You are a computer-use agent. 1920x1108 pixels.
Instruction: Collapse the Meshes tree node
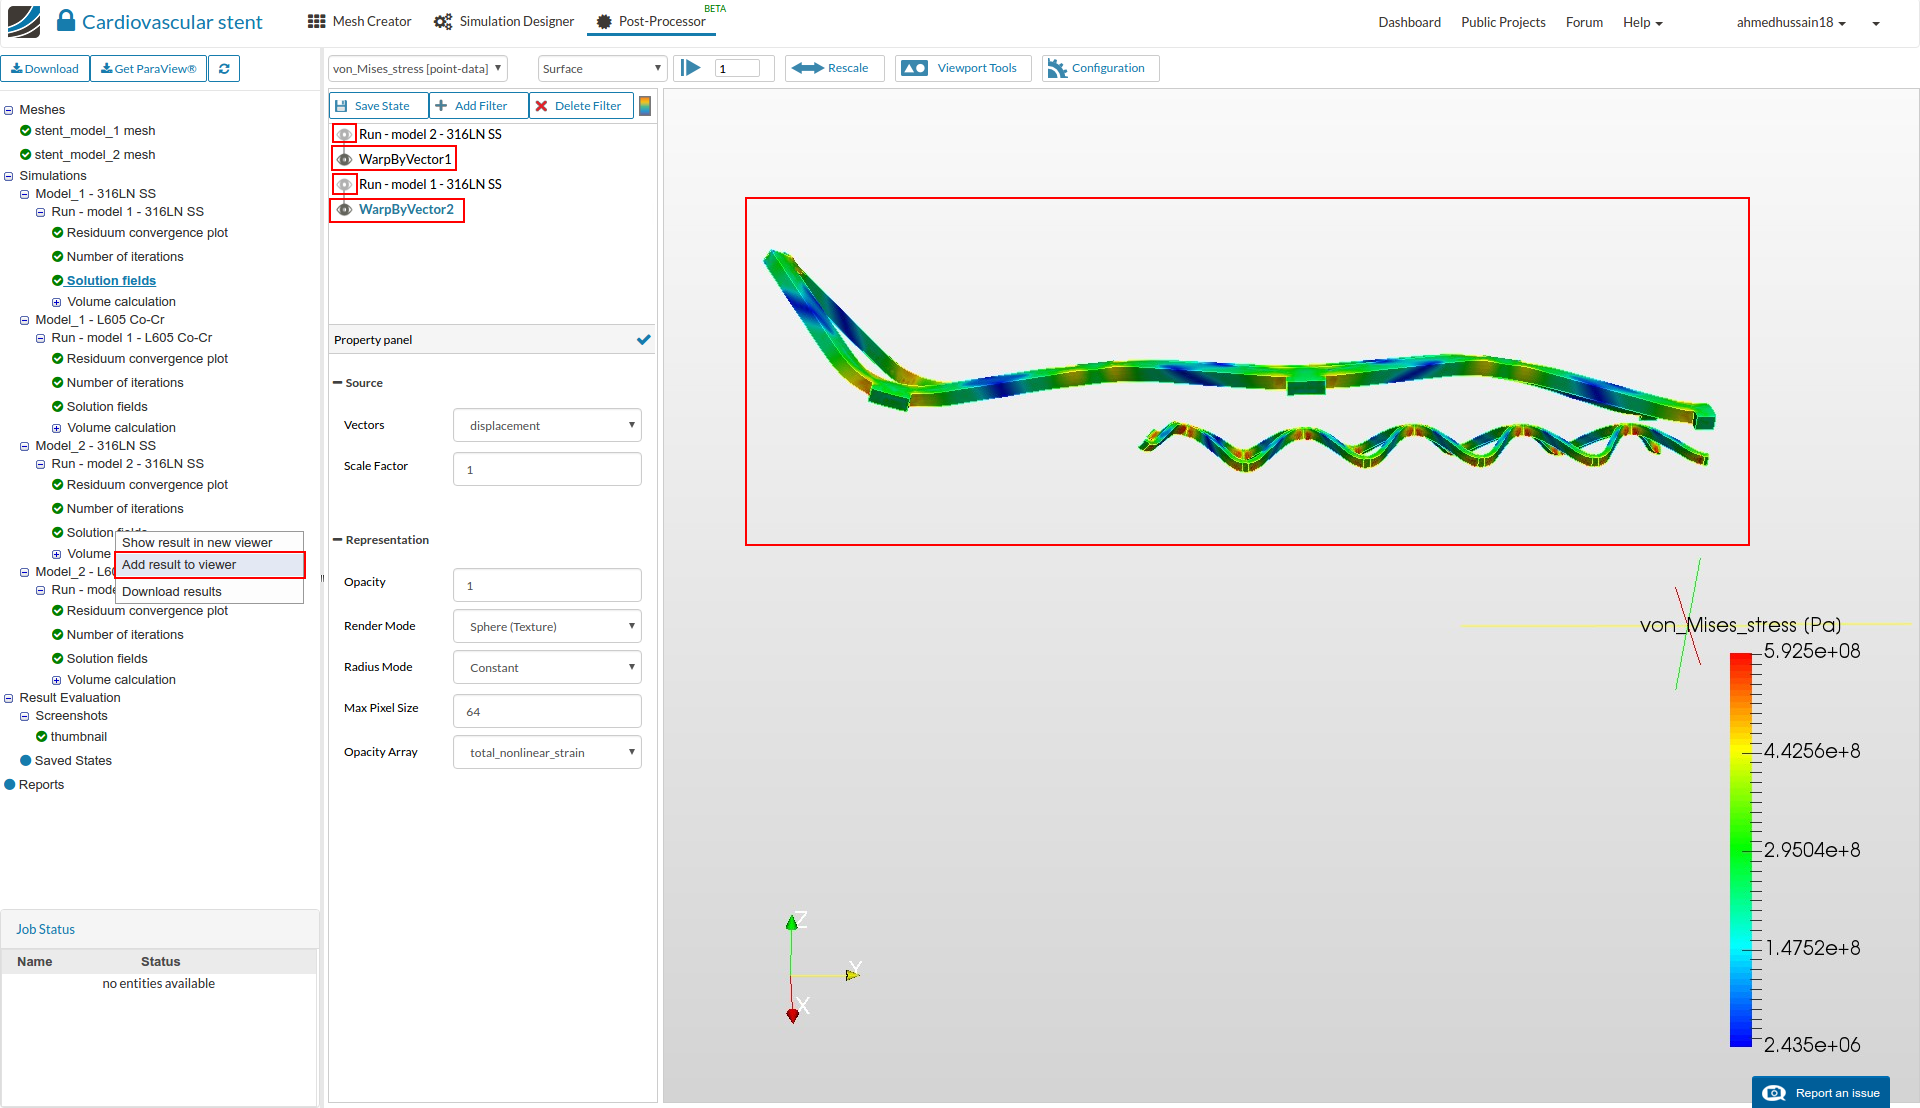click(x=8, y=110)
